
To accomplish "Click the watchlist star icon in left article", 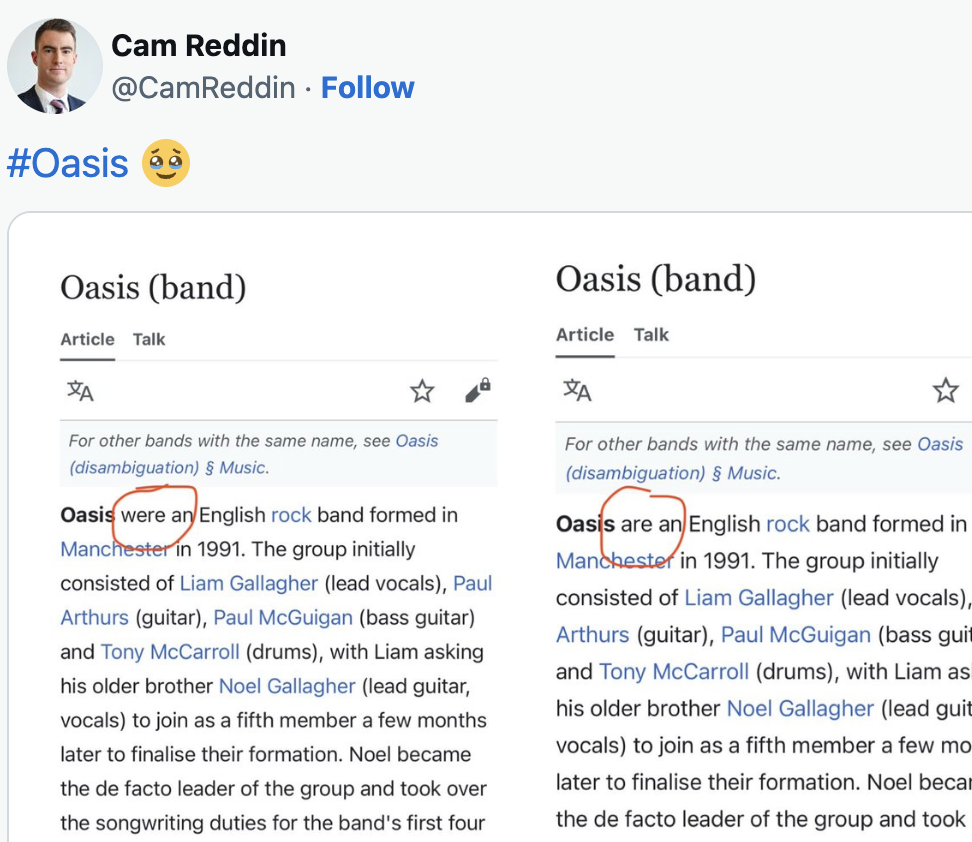I will 422,391.
